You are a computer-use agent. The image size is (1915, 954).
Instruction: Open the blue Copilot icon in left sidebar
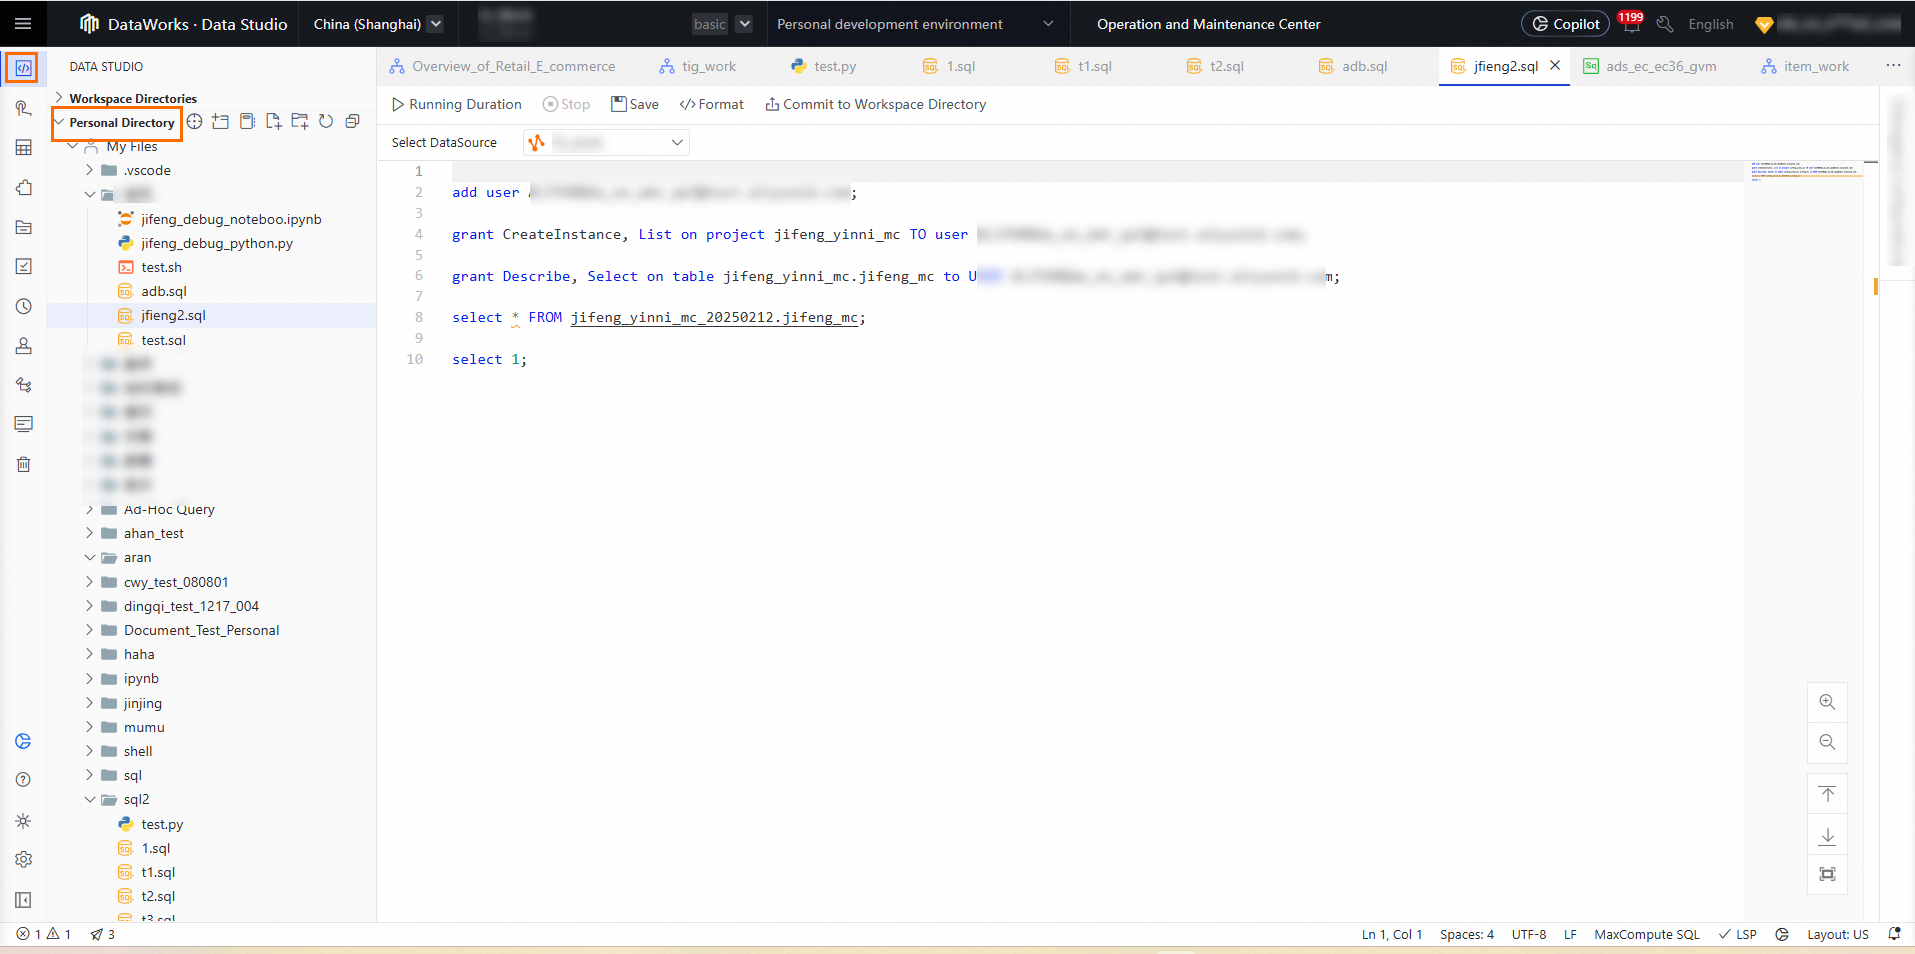23,741
